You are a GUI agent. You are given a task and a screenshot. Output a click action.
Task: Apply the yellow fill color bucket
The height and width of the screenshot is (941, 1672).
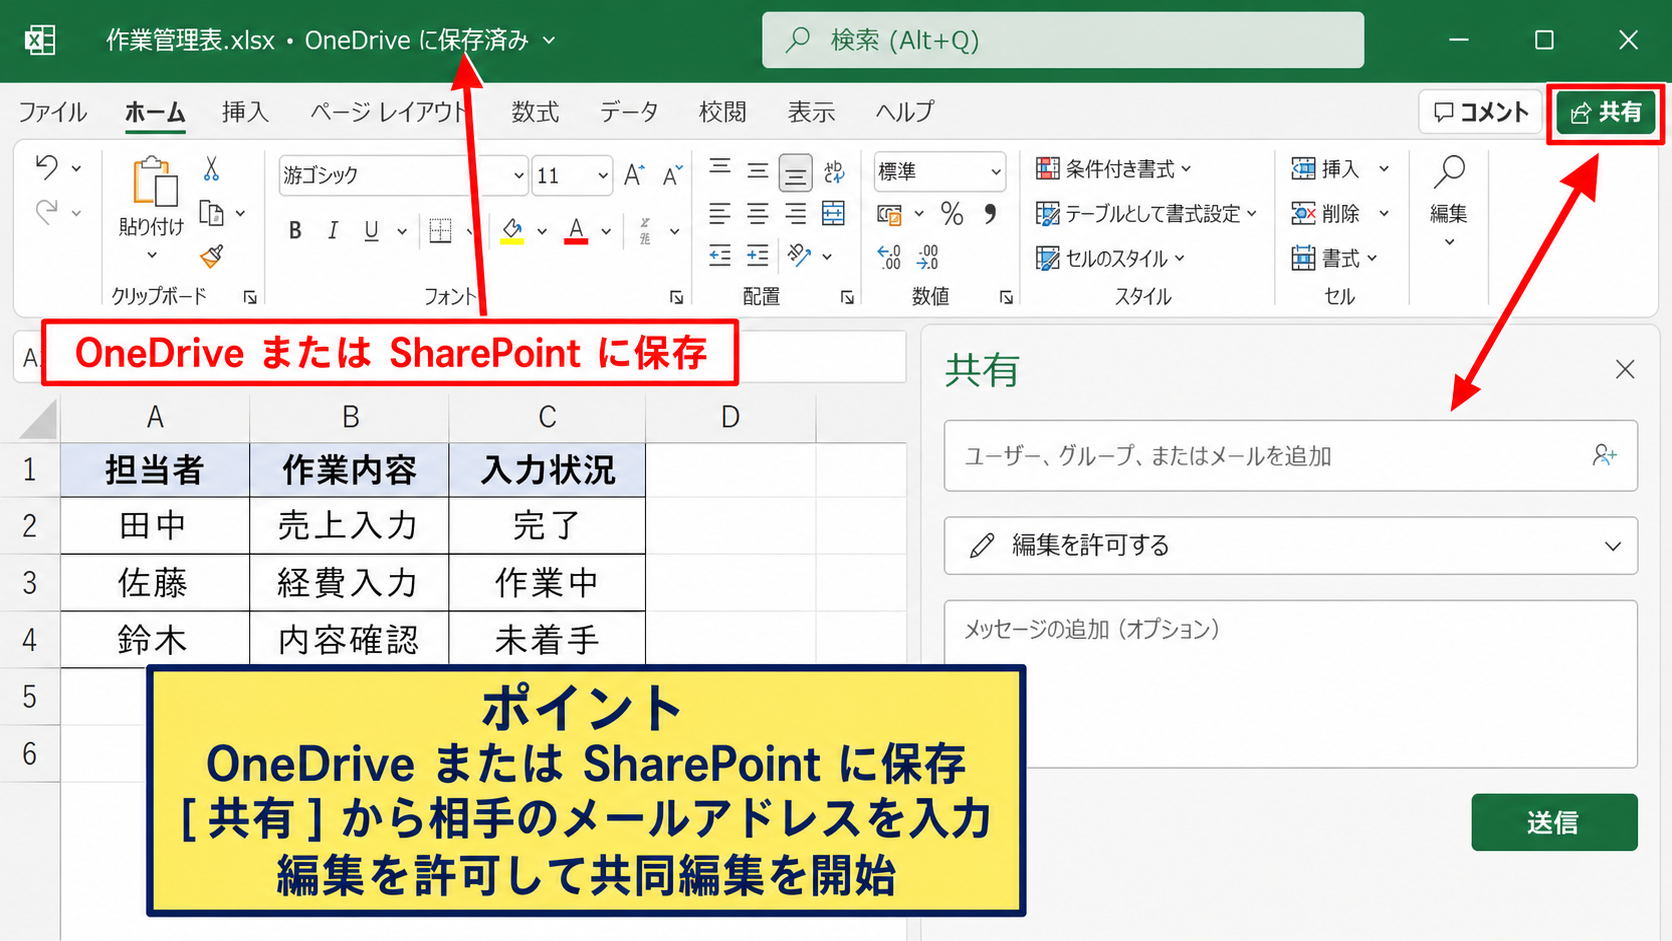click(x=512, y=231)
